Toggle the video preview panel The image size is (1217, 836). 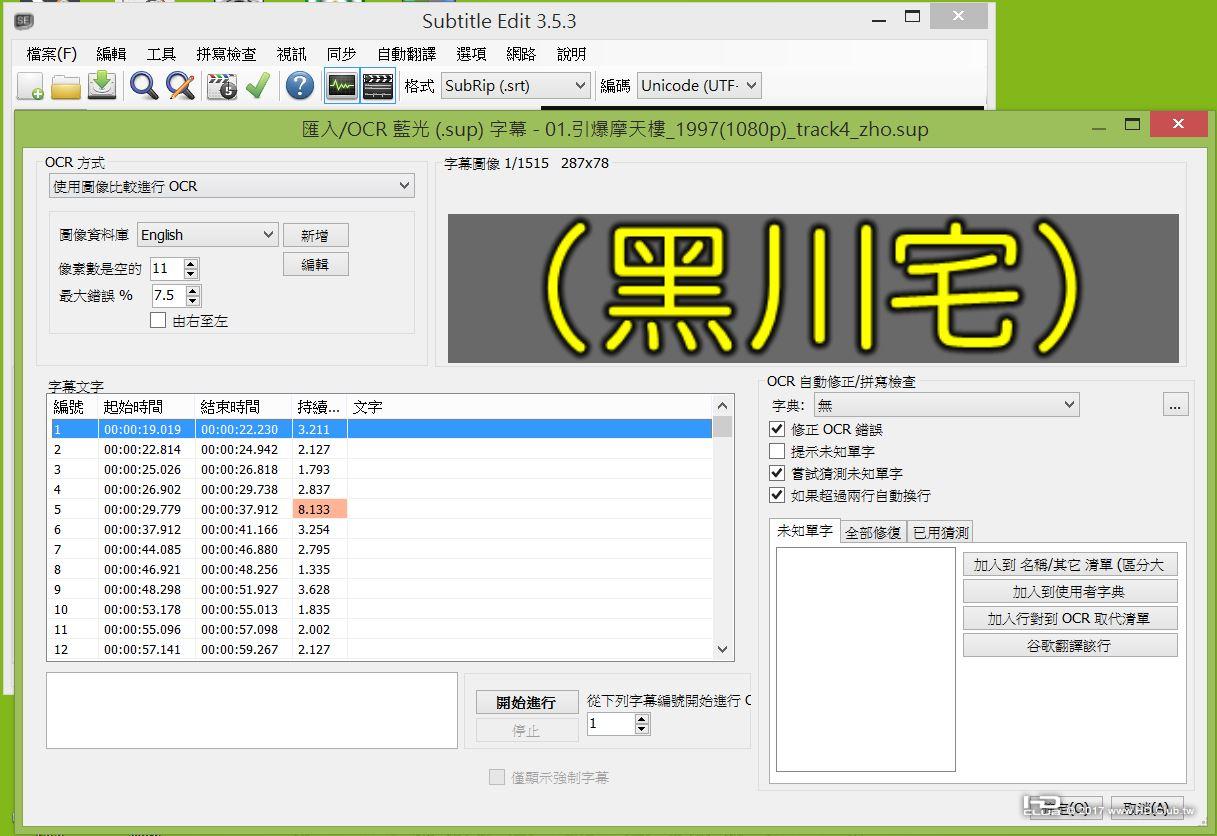(378, 86)
